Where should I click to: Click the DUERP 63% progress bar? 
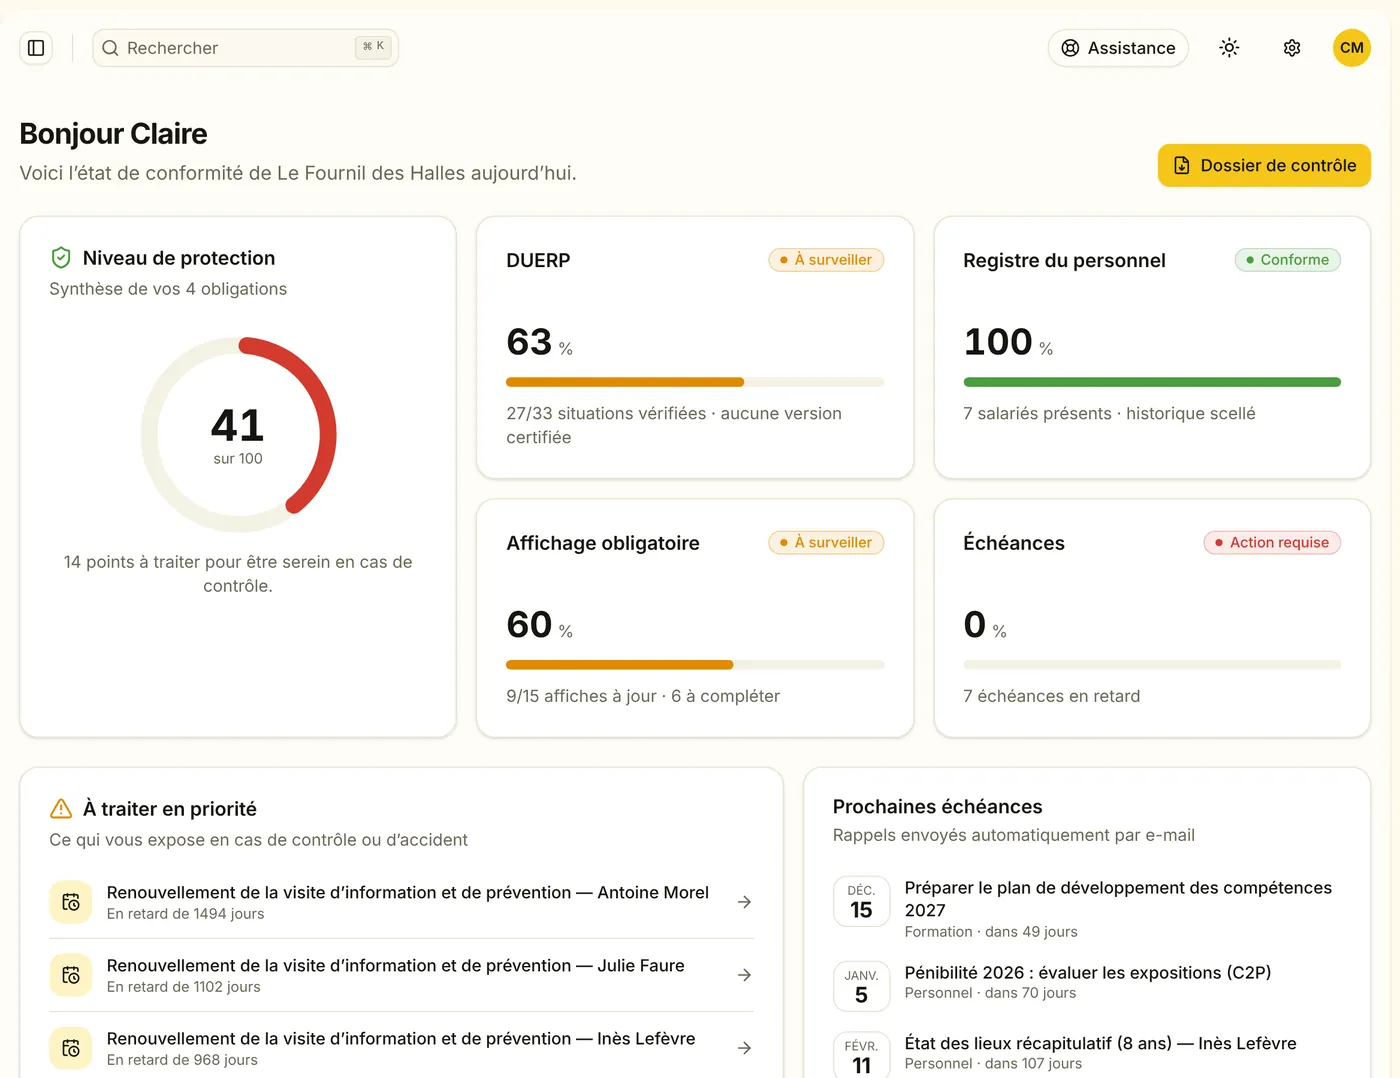[x=695, y=382]
